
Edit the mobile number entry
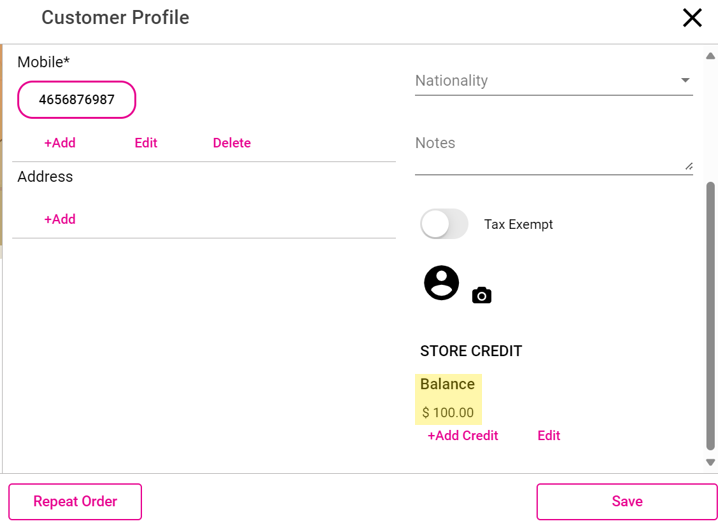(146, 143)
